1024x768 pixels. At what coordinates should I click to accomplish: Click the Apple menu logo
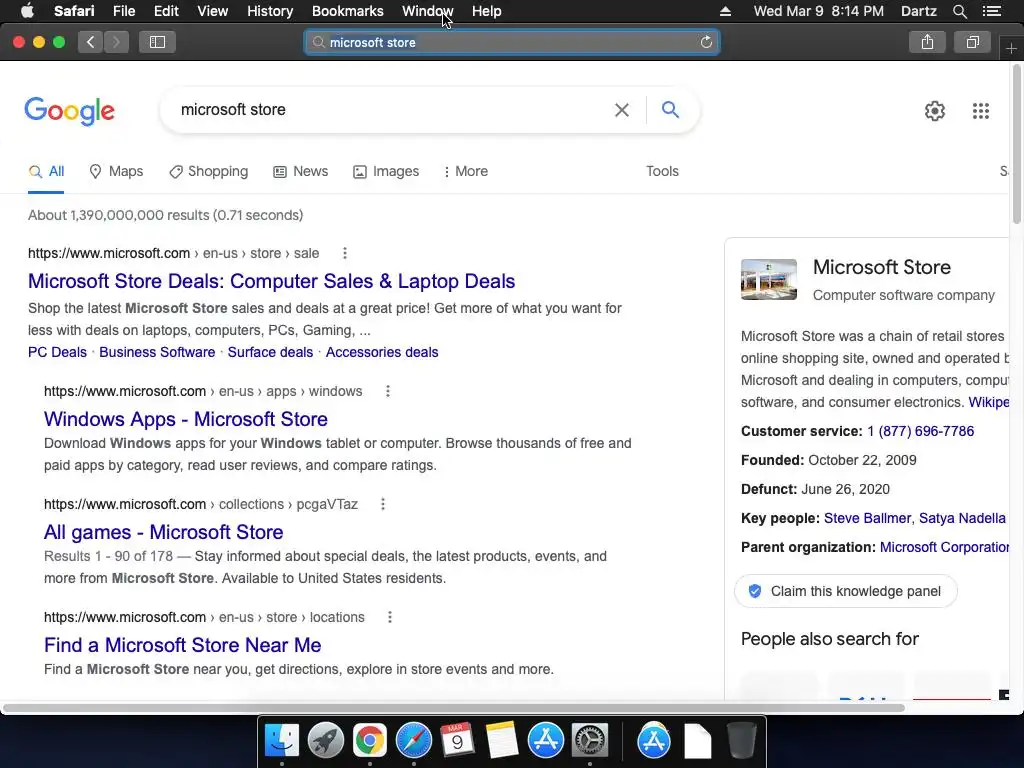27,11
